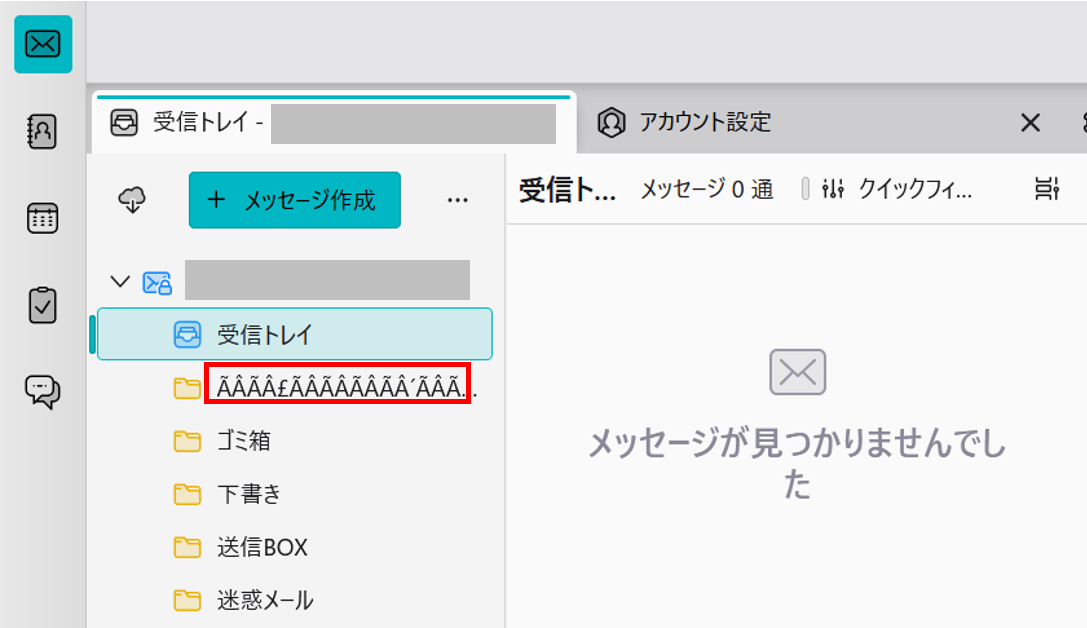Select the ゴミ箱 folder

[244, 441]
